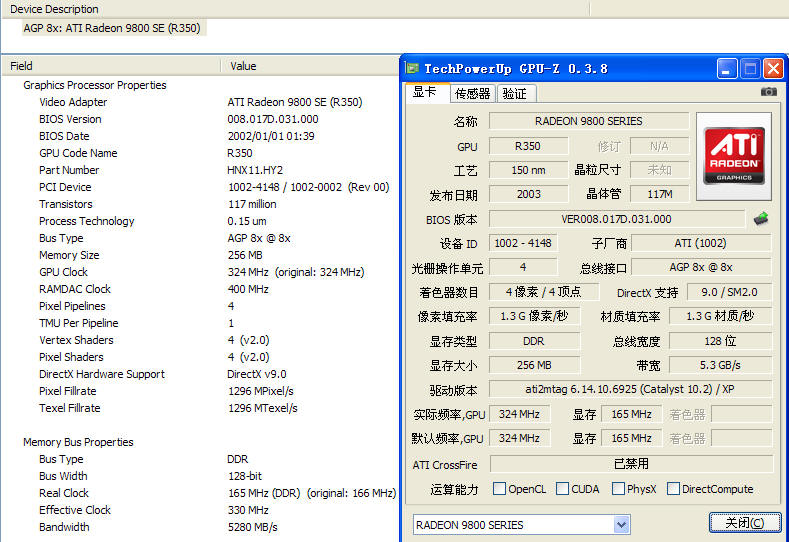This screenshot has height=542, width=789.
Task: Click the GPU-Z name field RADEON 9800 SERIES
Action: [589, 121]
